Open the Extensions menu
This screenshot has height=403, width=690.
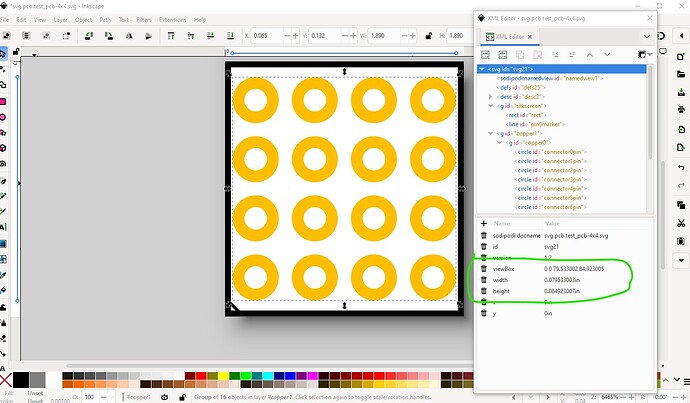pyautogui.click(x=172, y=20)
